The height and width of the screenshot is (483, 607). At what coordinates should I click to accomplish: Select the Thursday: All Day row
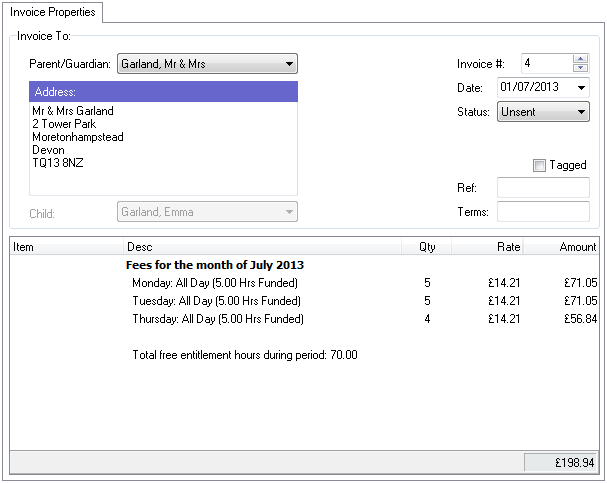click(x=304, y=319)
